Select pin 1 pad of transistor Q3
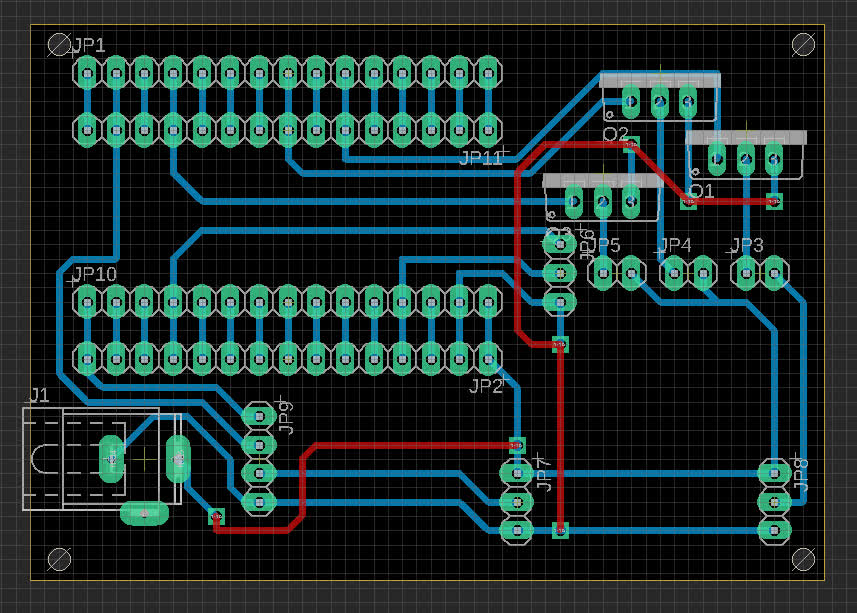This screenshot has height=613, width=857. point(573,202)
